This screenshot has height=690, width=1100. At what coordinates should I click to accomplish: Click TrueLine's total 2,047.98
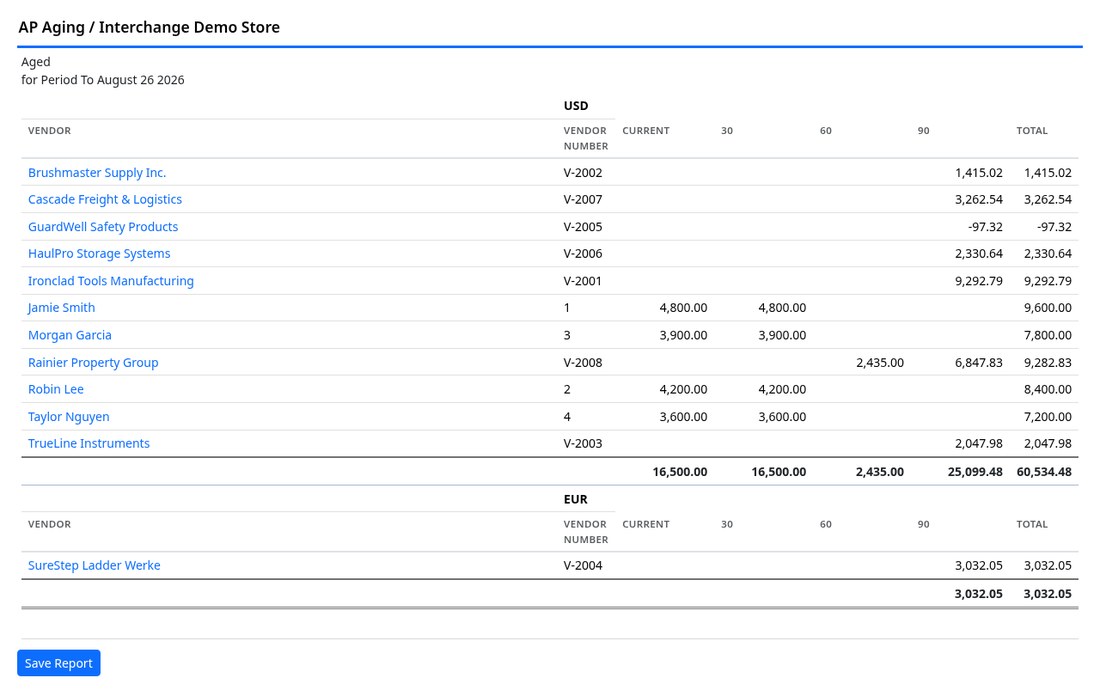1047,443
